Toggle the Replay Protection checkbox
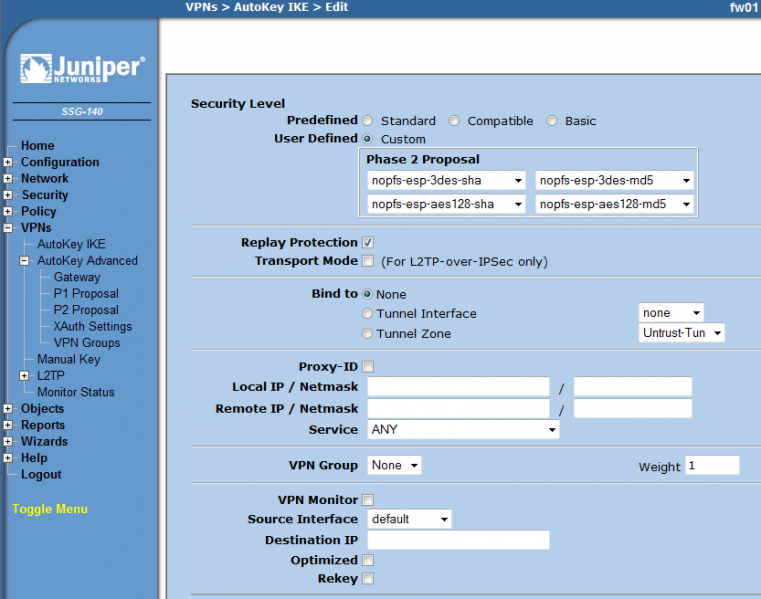This screenshot has width=761, height=599. click(368, 242)
